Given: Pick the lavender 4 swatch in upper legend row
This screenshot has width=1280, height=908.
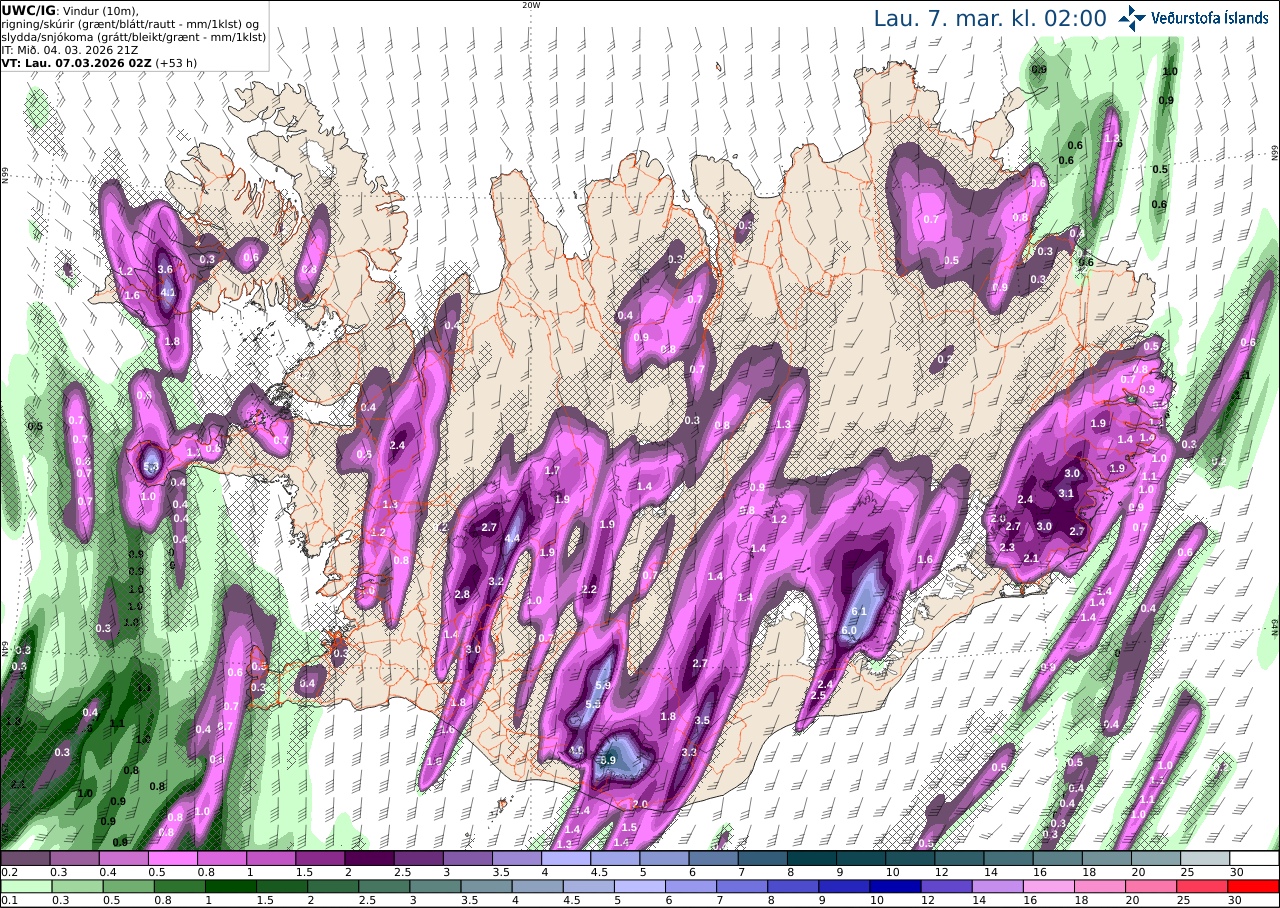Looking at the screenshot, I should point(566,858).
